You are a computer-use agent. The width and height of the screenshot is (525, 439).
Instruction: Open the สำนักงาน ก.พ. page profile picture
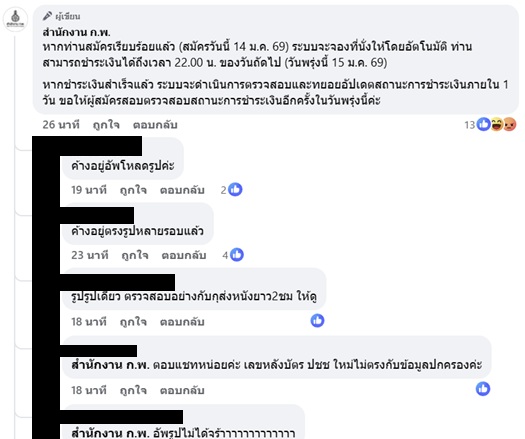(15, 20)
